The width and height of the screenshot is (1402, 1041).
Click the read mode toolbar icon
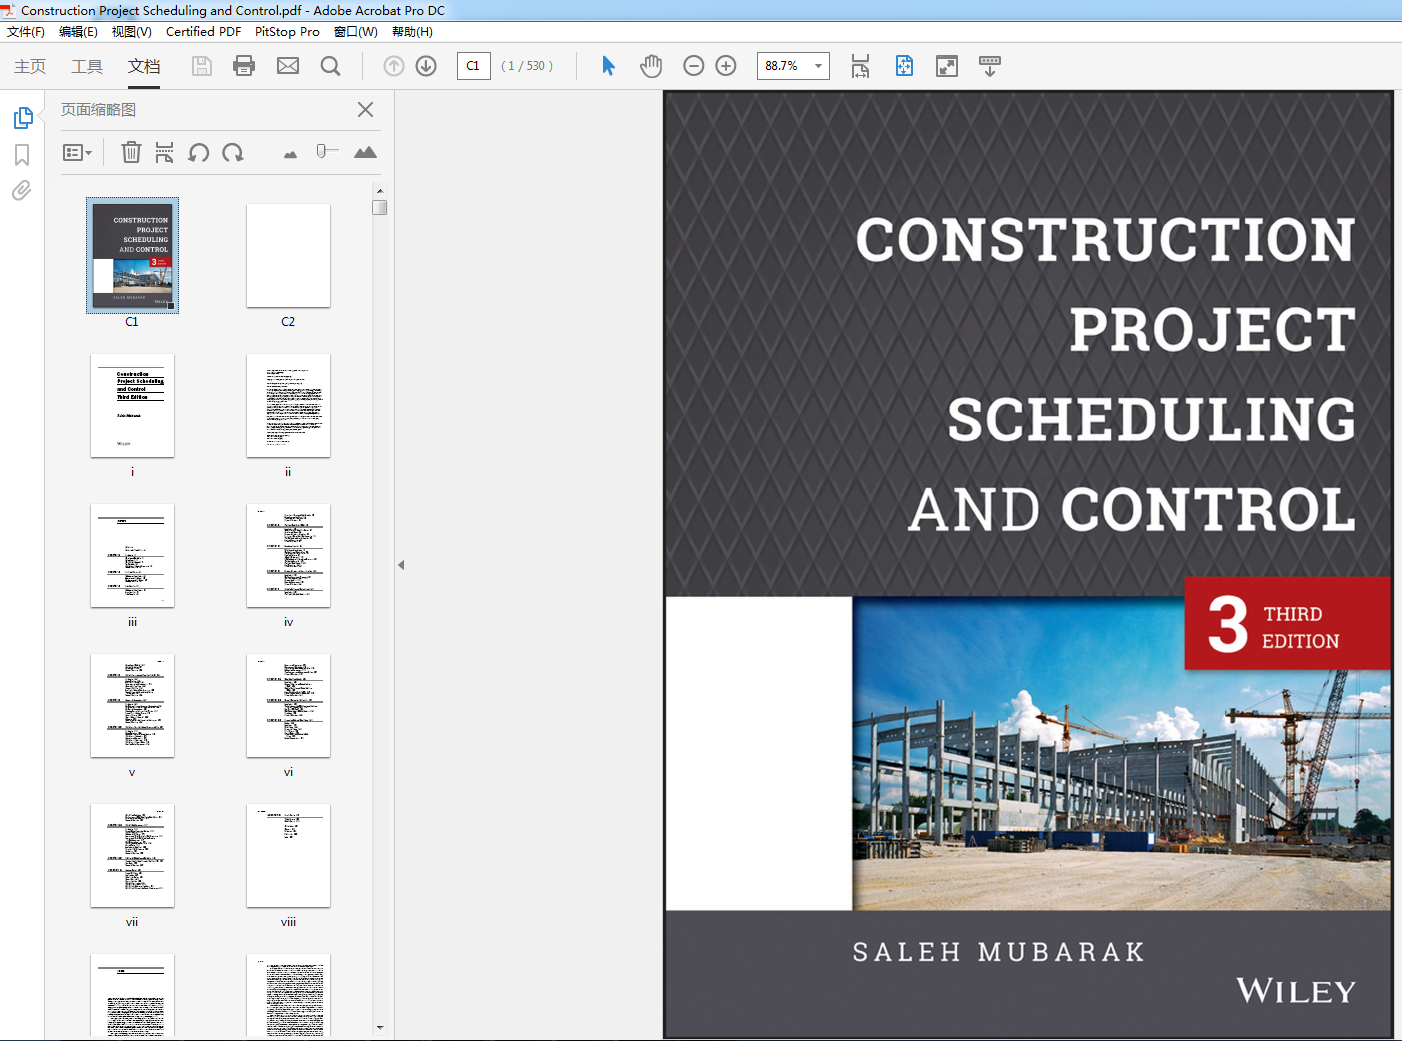990,66
